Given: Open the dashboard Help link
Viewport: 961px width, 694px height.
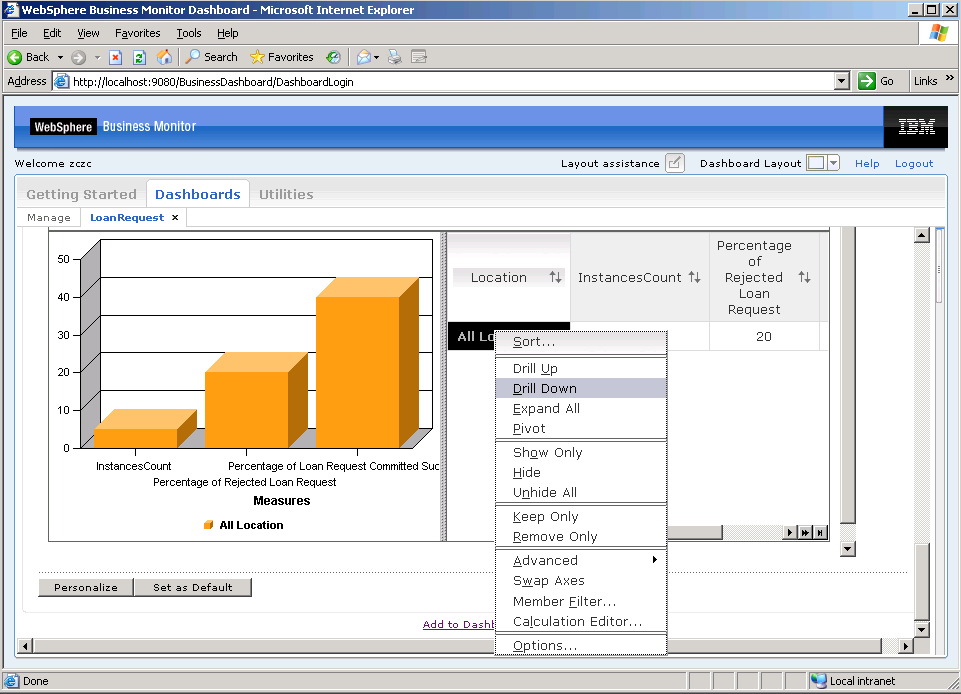Looking at the screenshot, I should pos(867,164).
